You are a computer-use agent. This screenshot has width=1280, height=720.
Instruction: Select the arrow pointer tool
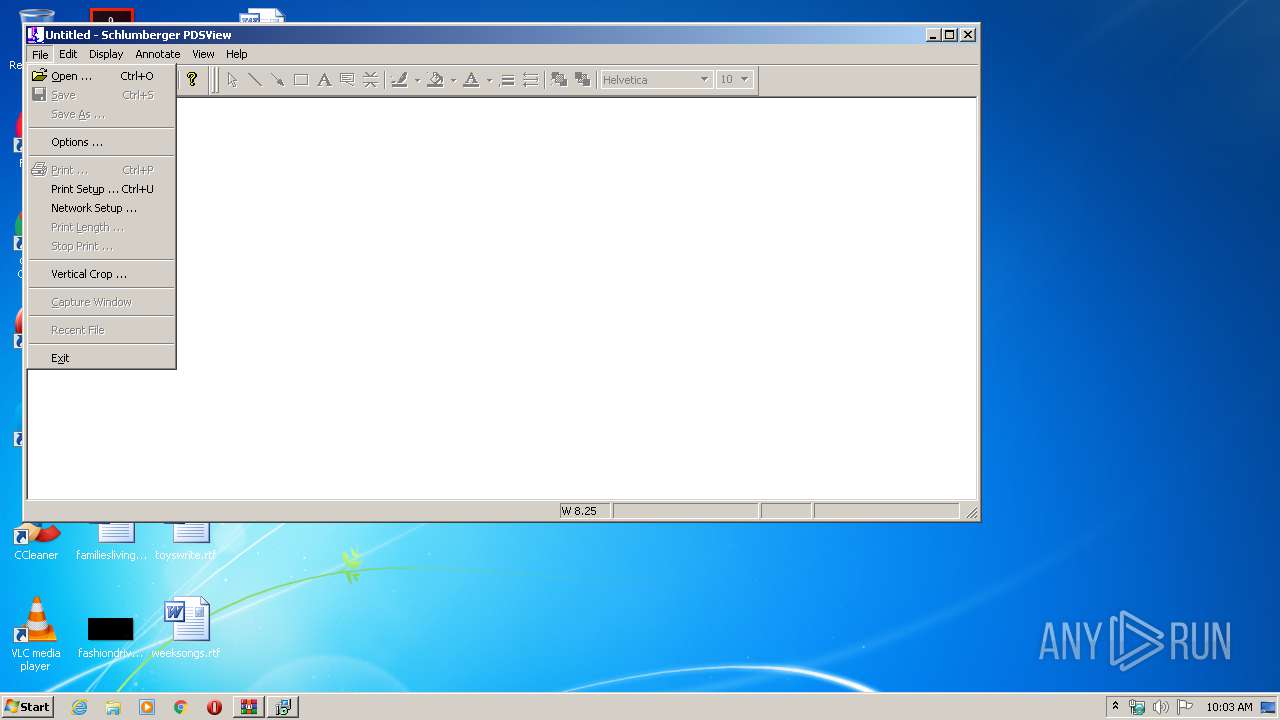tap(232, 79)
